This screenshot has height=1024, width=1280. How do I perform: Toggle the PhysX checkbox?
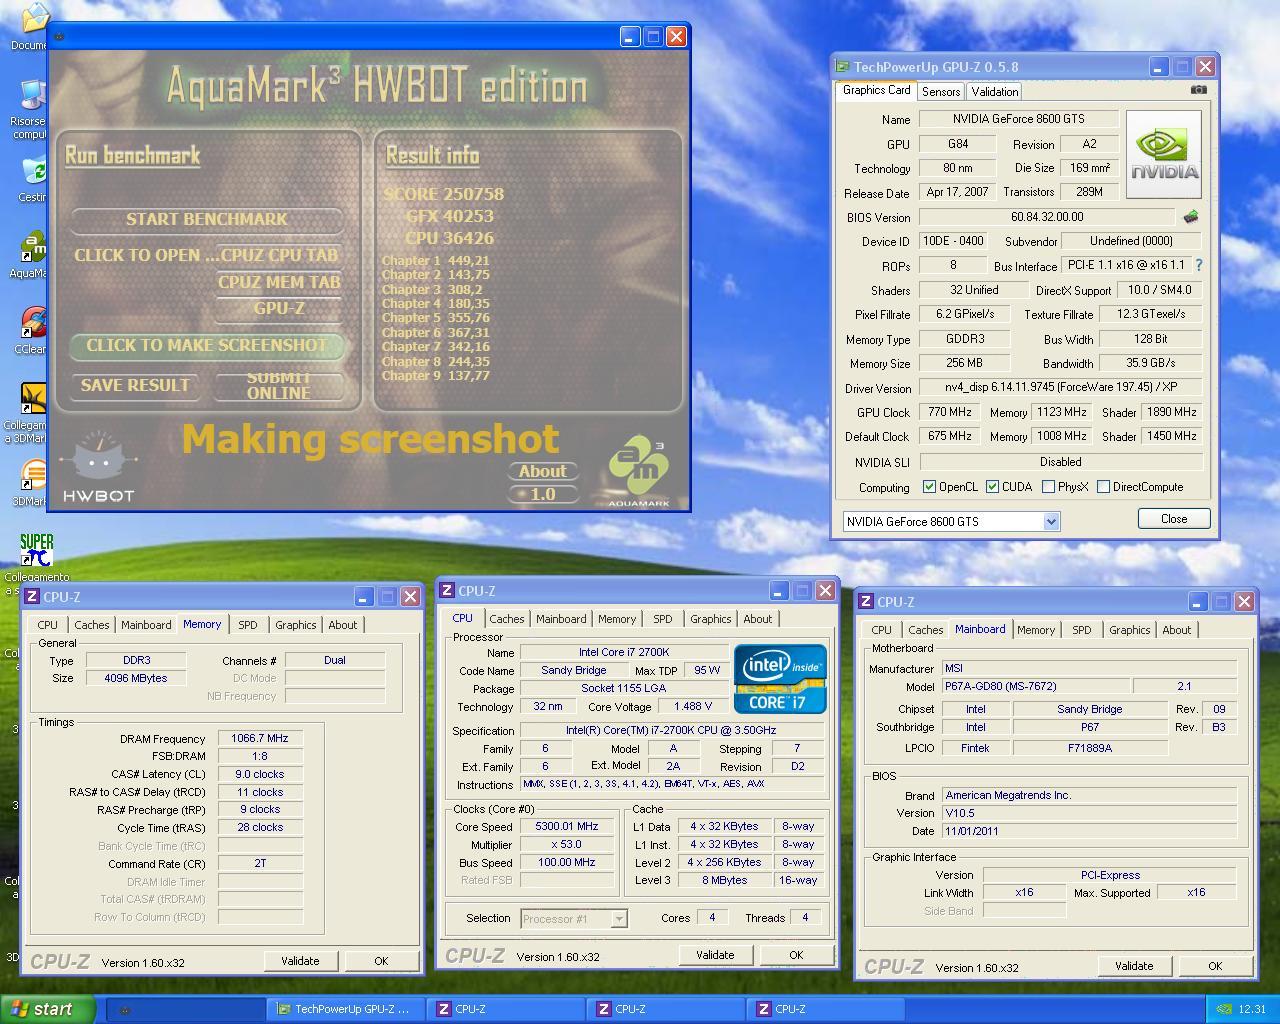coord(1048,487)
